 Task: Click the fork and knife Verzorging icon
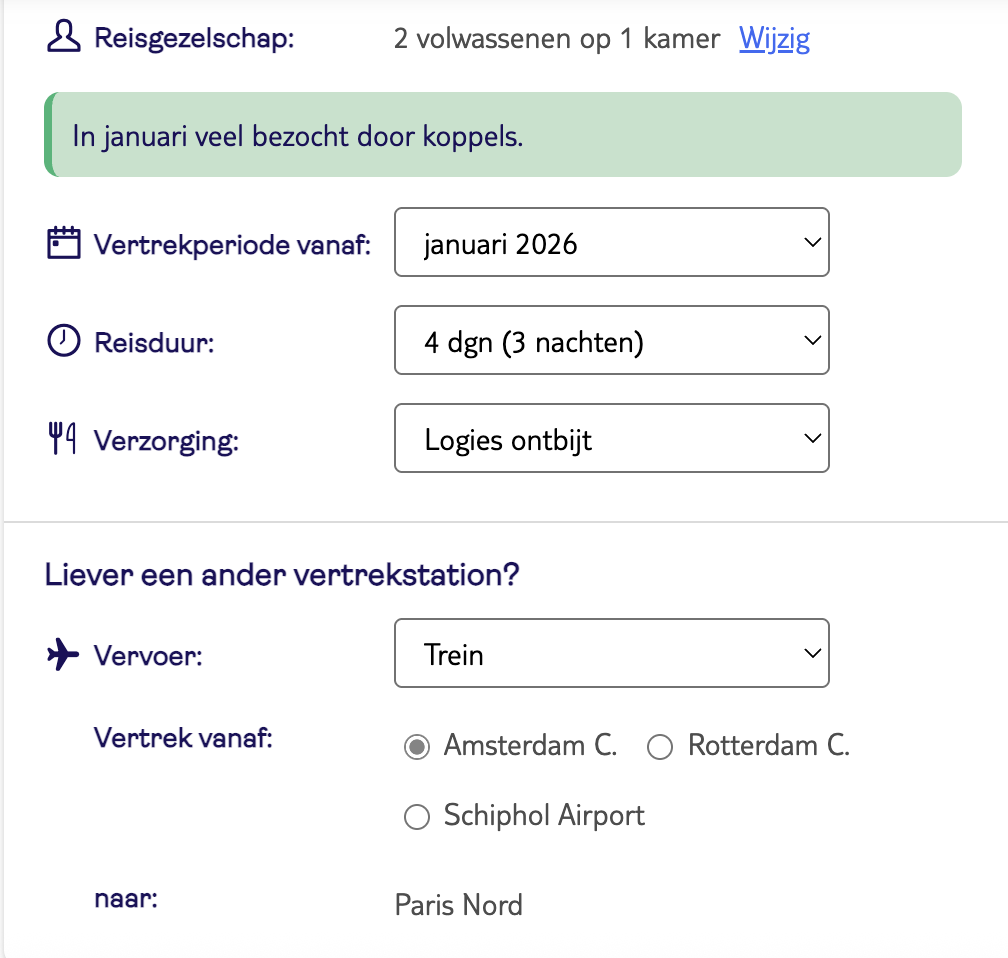point(63,439)
